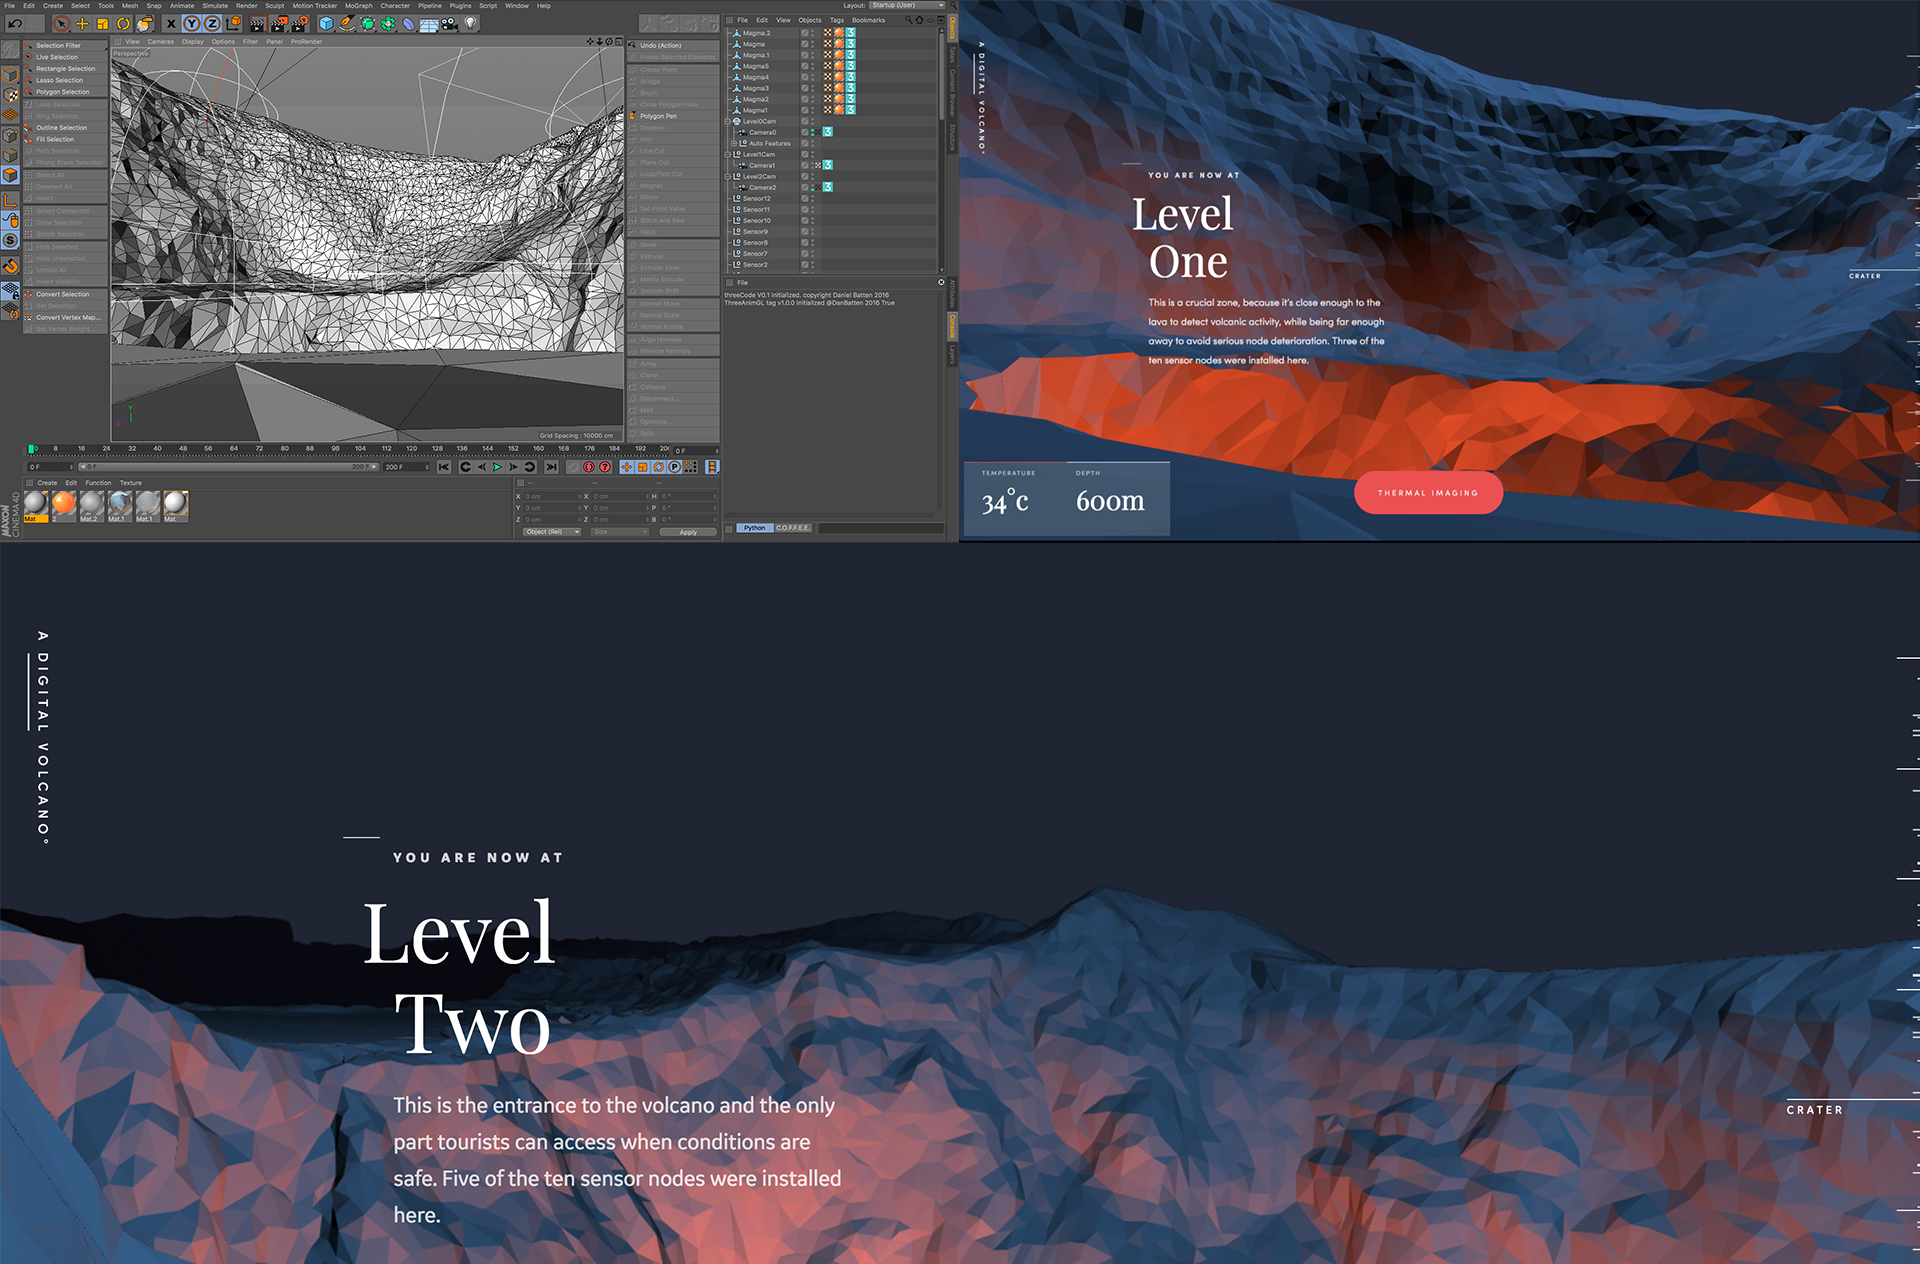
Task: Click the green Play Forwards button
Action: pos(497,467)
